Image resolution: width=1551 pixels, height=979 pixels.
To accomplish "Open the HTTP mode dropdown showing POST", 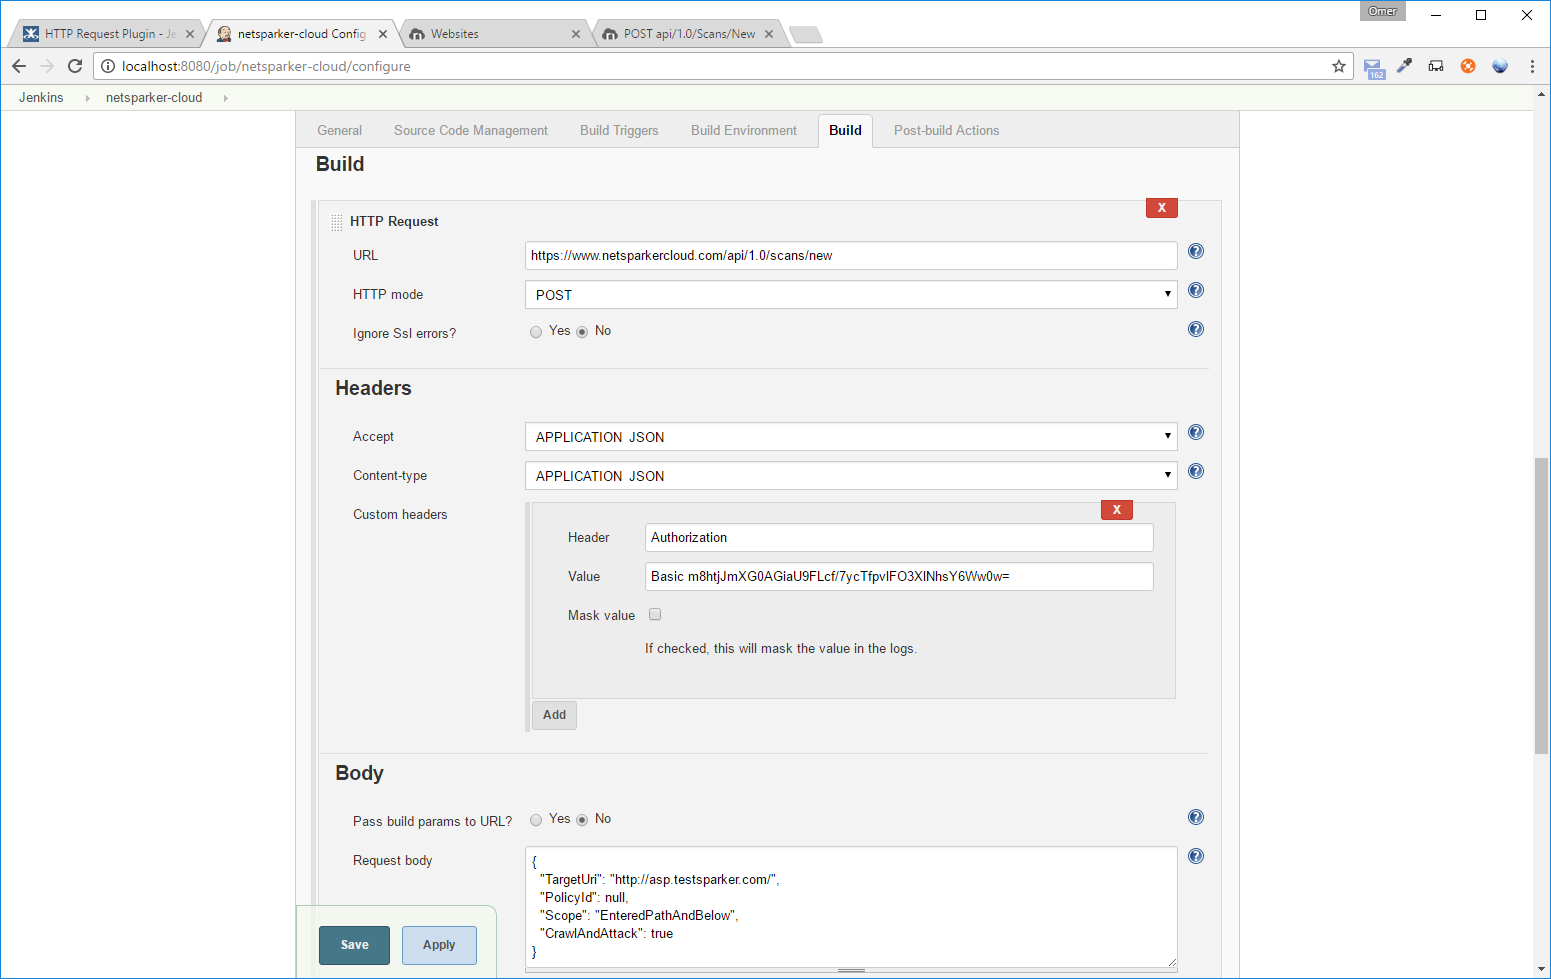I will pyautogui.click(x=850, y=295).
